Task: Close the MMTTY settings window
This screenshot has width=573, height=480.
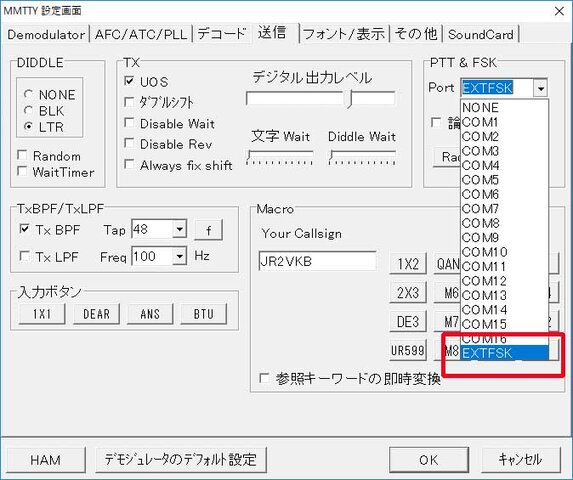Action: [x=559, y=11]
